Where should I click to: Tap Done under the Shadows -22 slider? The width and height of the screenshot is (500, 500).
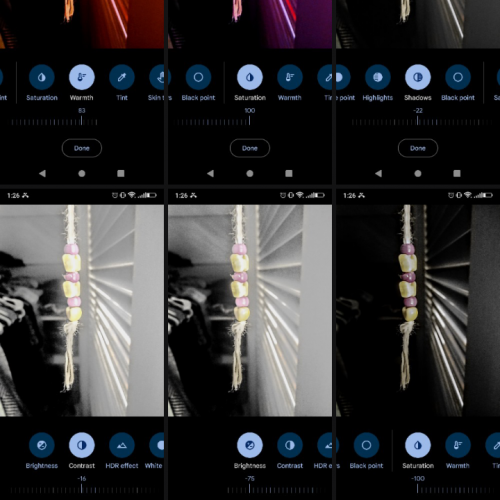[418, 148]
